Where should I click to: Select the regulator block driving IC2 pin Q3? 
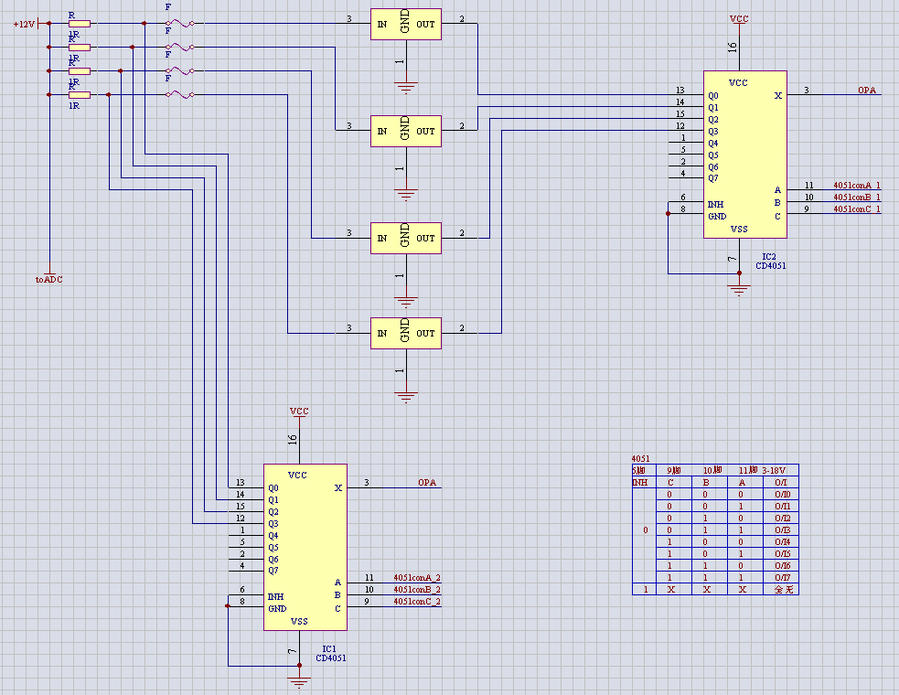pos(406,333)
